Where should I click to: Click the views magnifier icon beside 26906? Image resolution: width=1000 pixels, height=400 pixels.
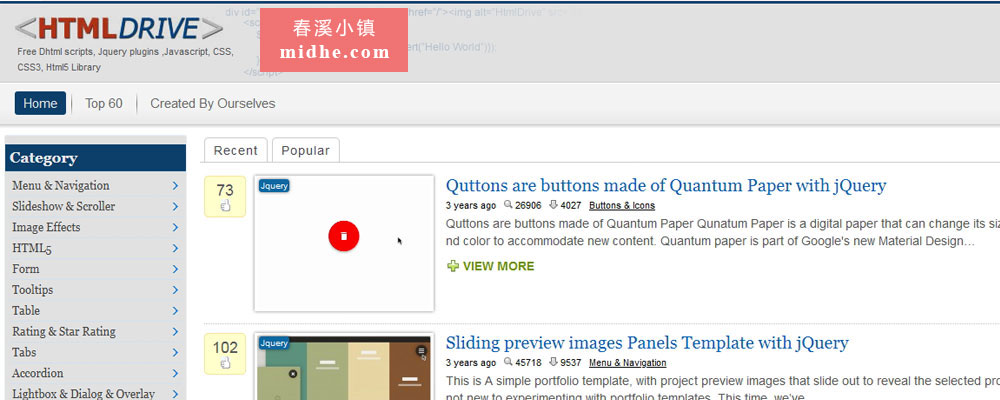508,205
